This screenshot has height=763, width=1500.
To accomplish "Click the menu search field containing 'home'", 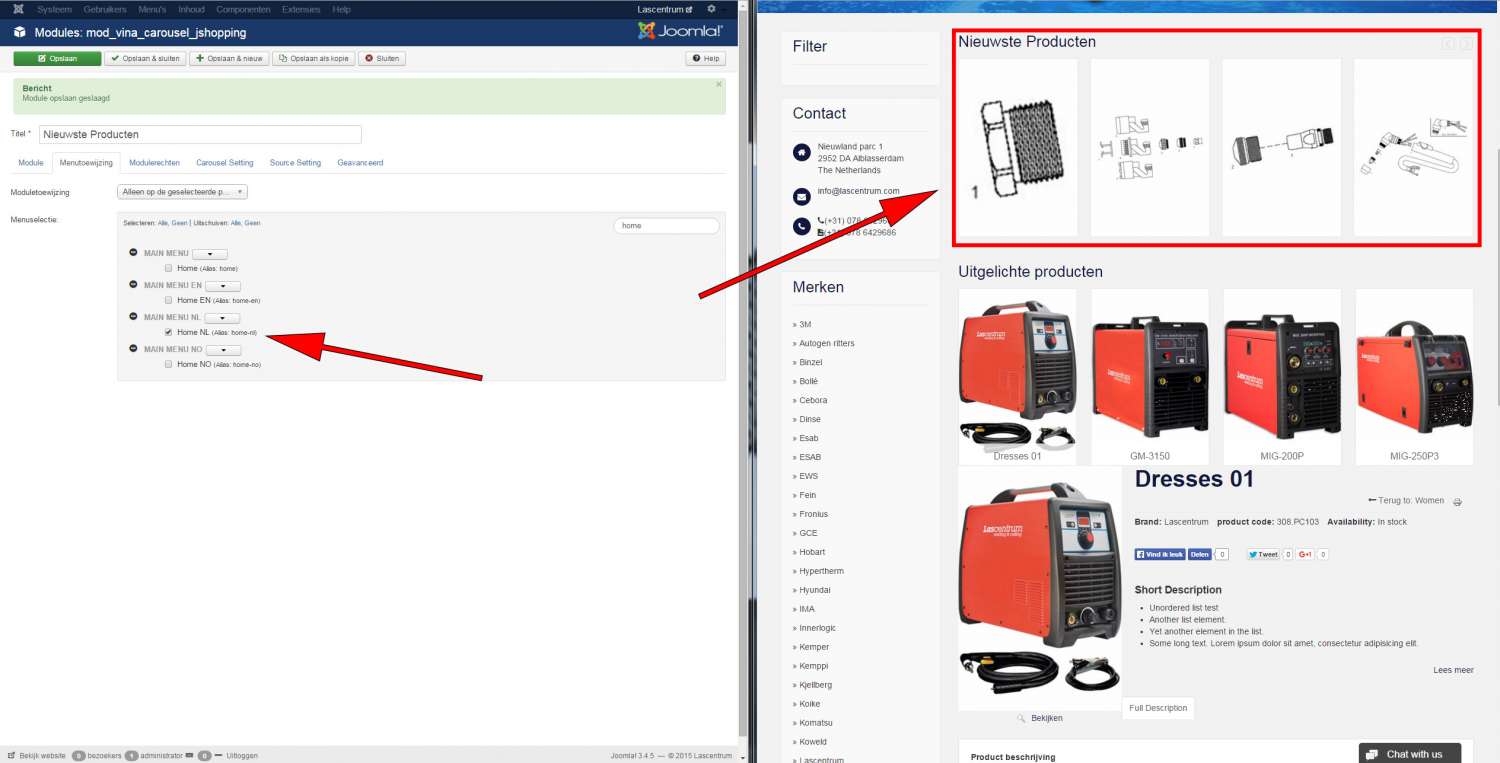I will tap(665, 226).
